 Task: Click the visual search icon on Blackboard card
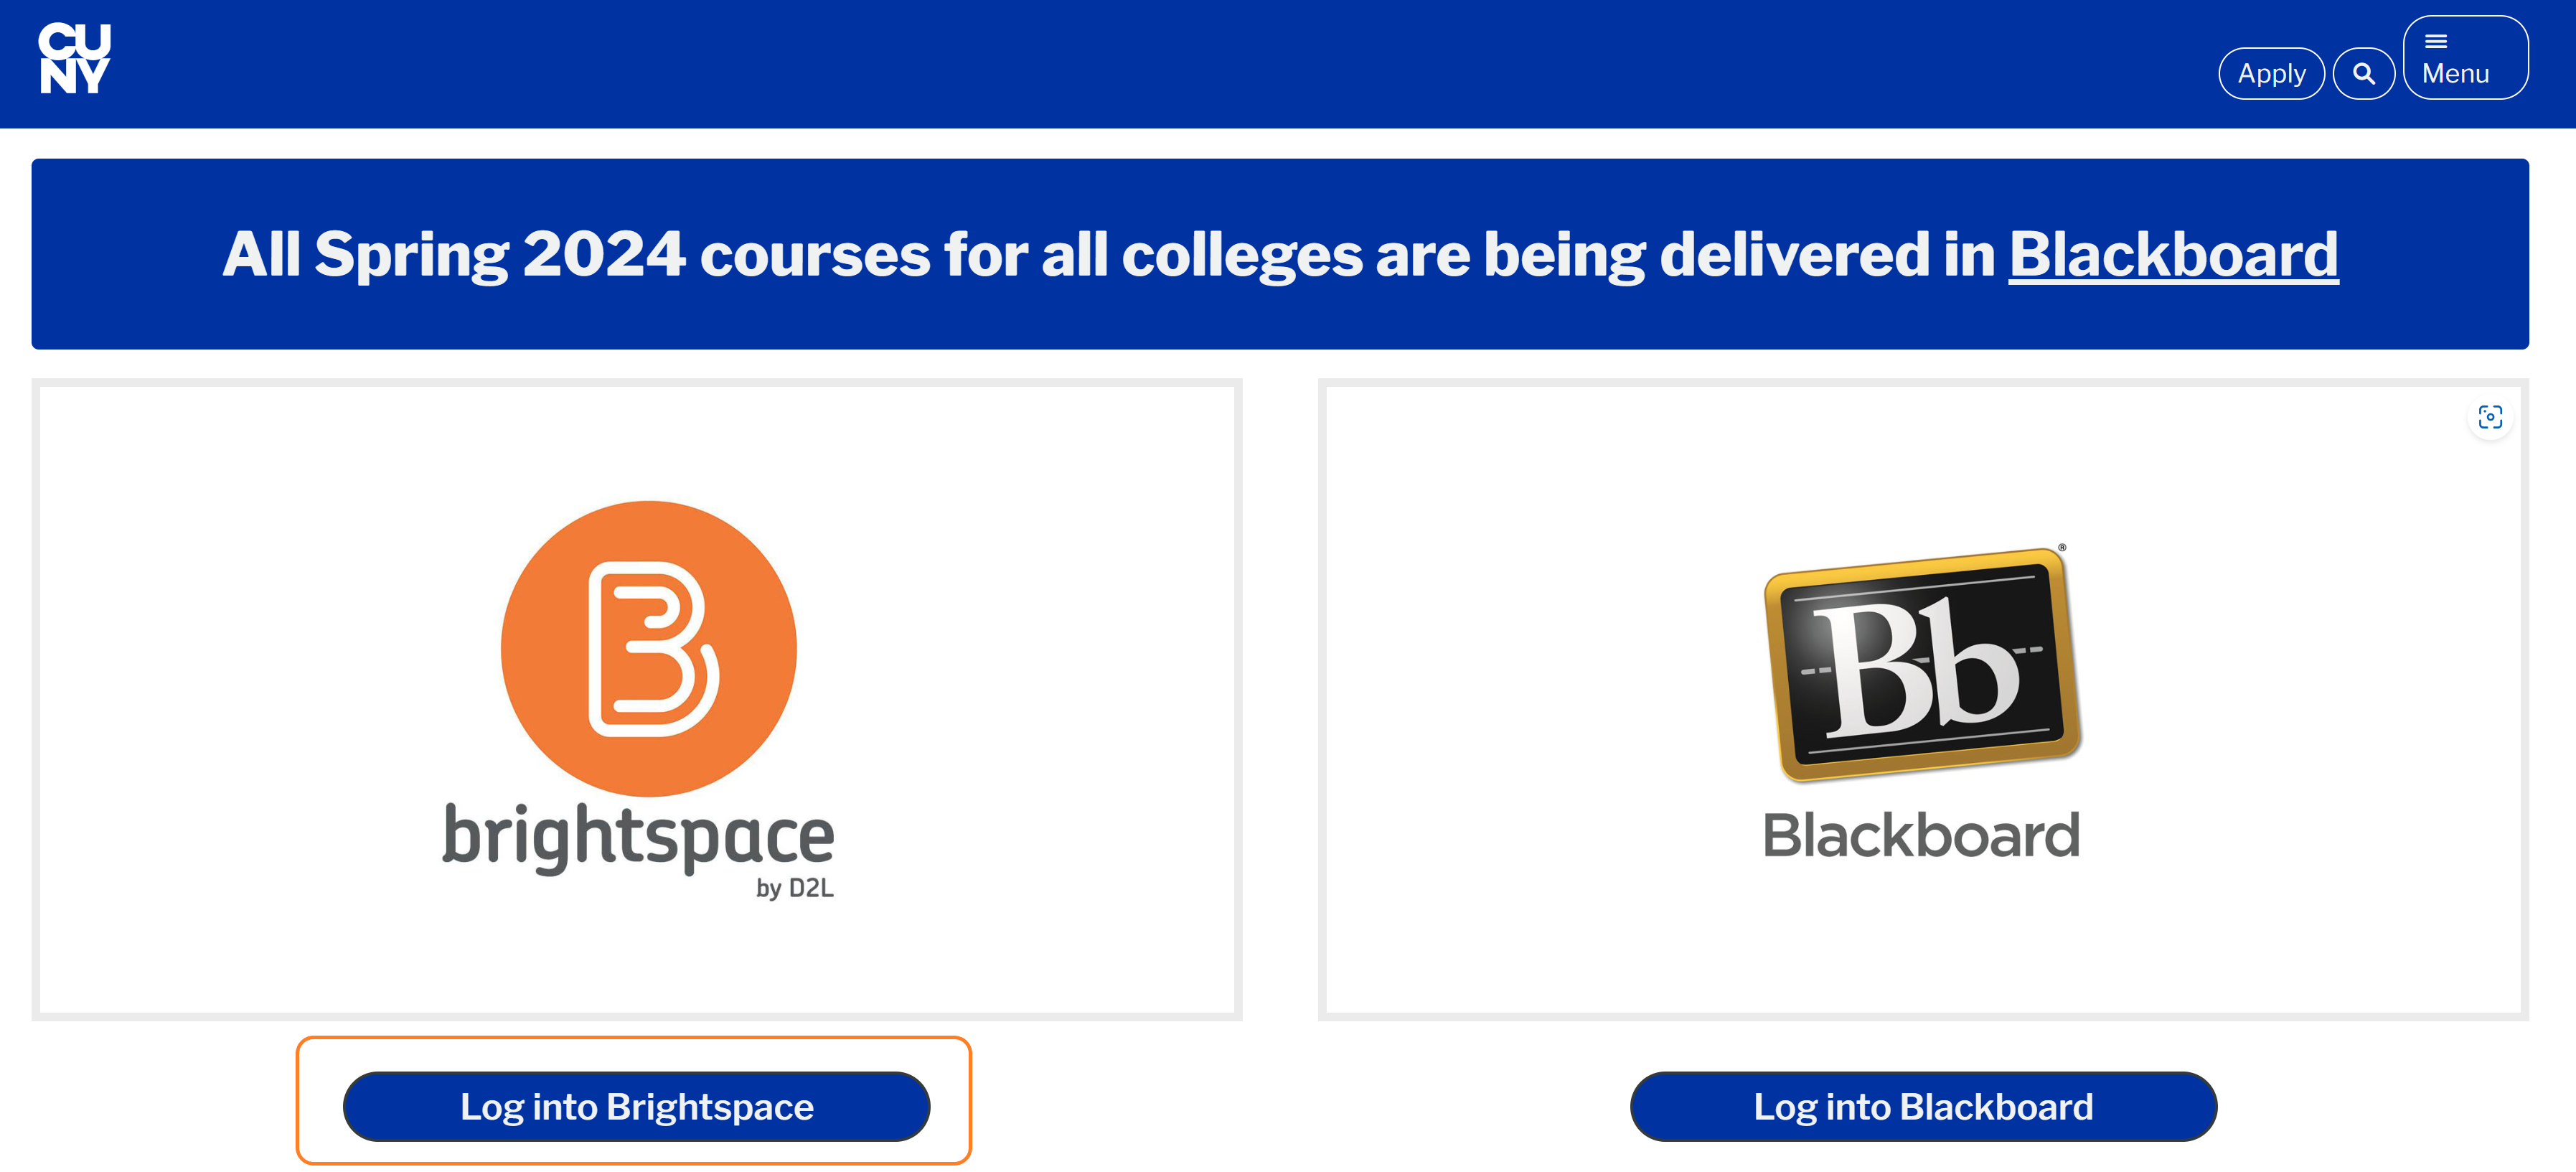point(2490,417)
